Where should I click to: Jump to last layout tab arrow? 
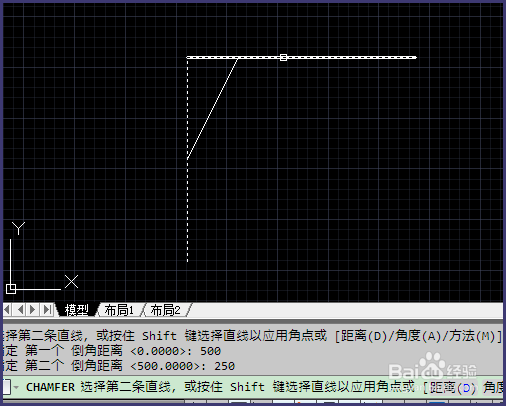click(47, 310)
